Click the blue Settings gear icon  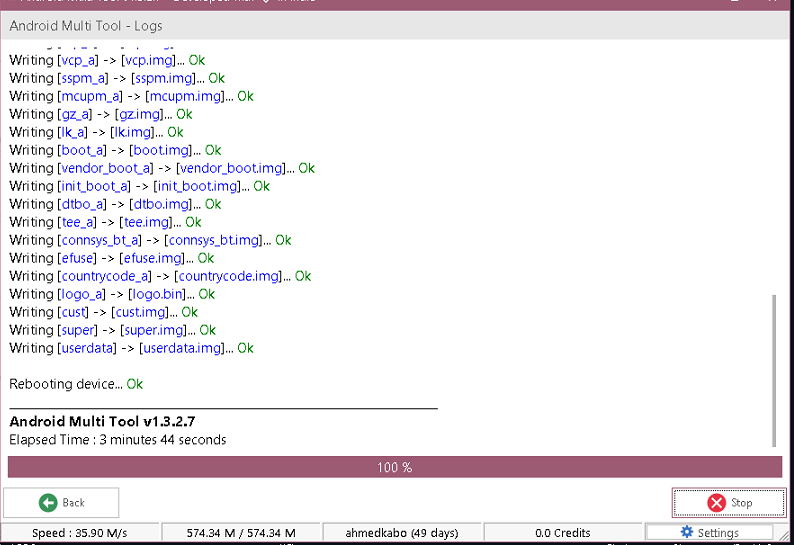click(687, 532)
